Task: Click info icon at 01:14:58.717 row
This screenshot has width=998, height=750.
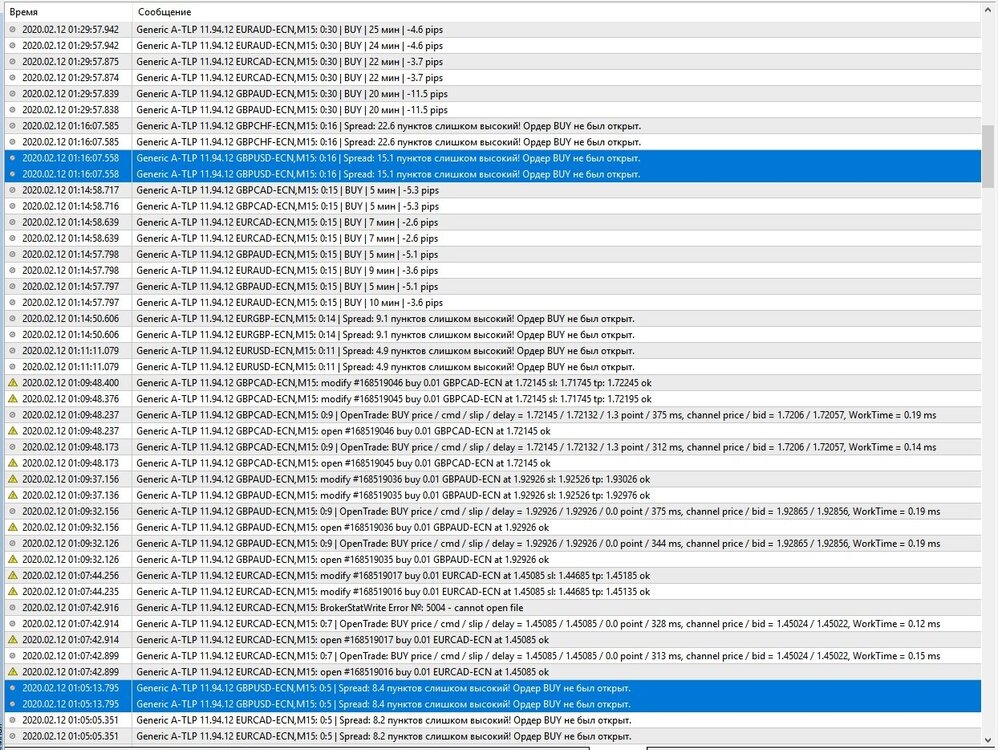Action: (x=12, y=190)
